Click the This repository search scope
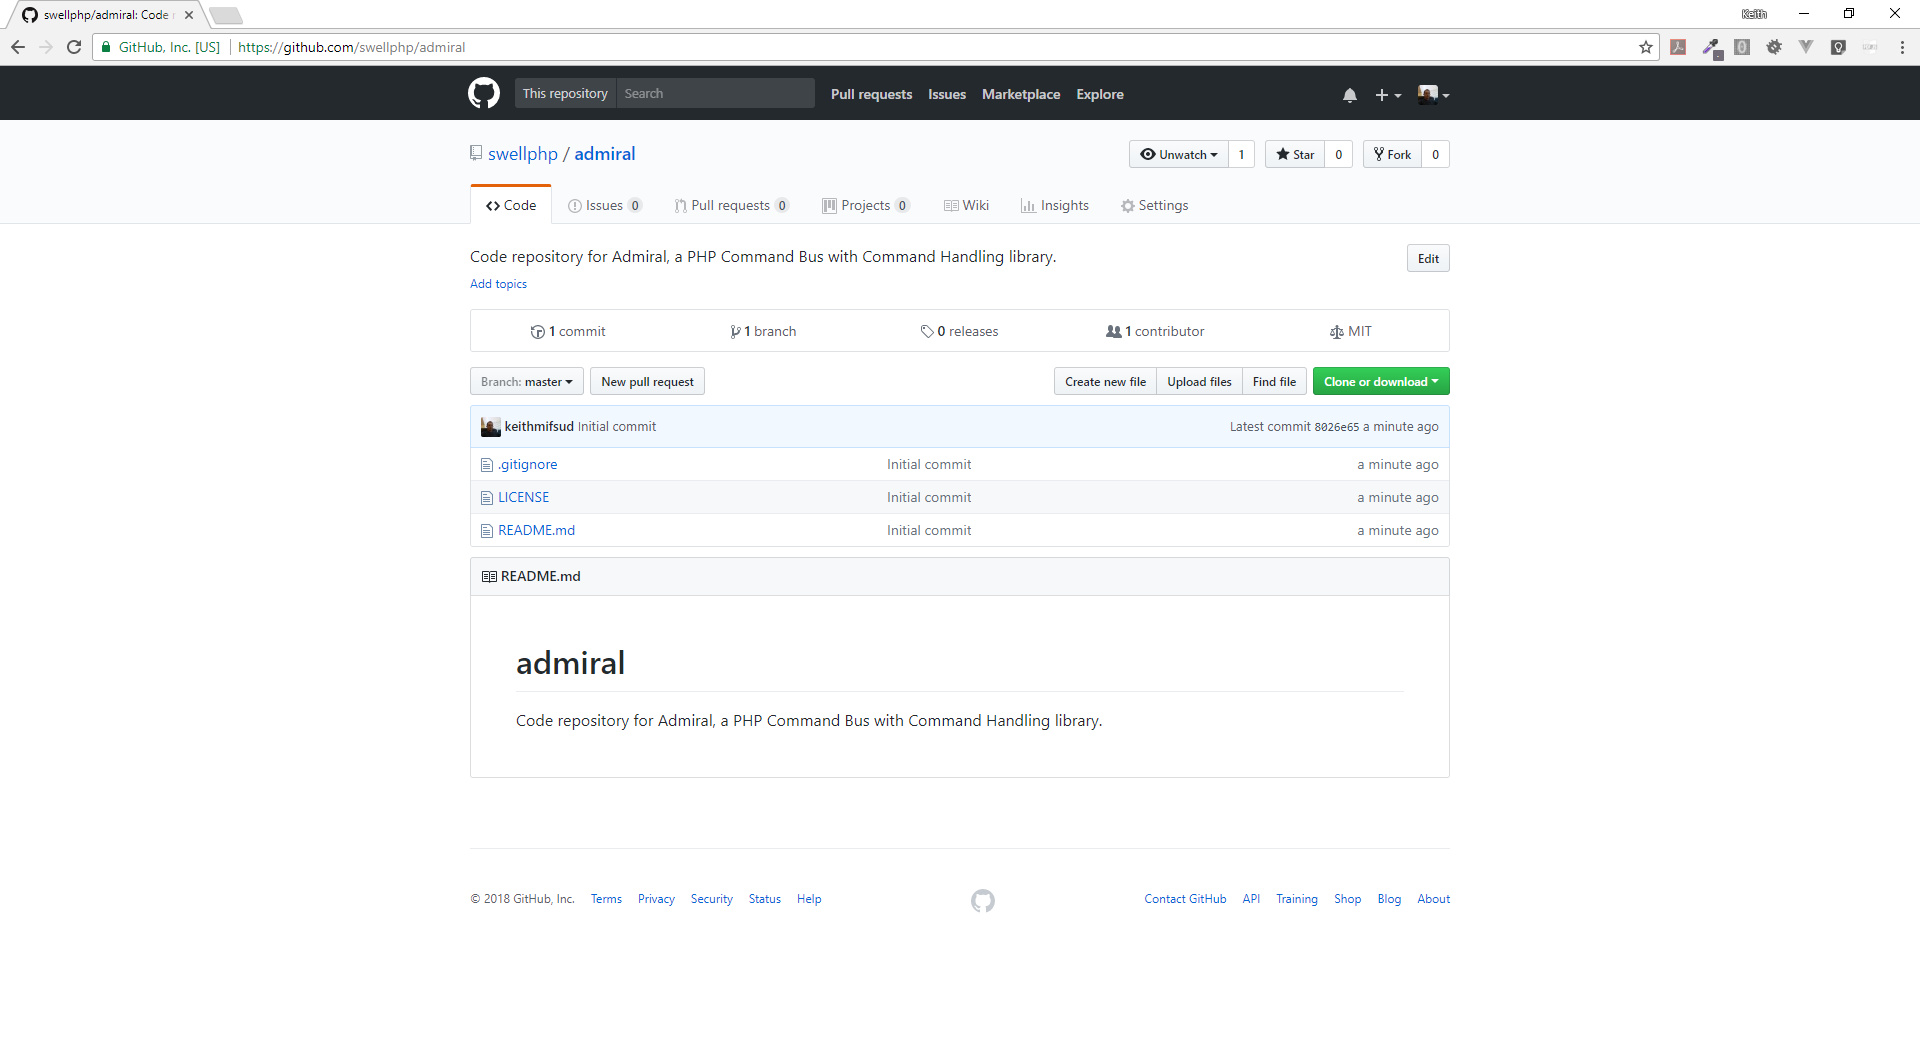 565,93
